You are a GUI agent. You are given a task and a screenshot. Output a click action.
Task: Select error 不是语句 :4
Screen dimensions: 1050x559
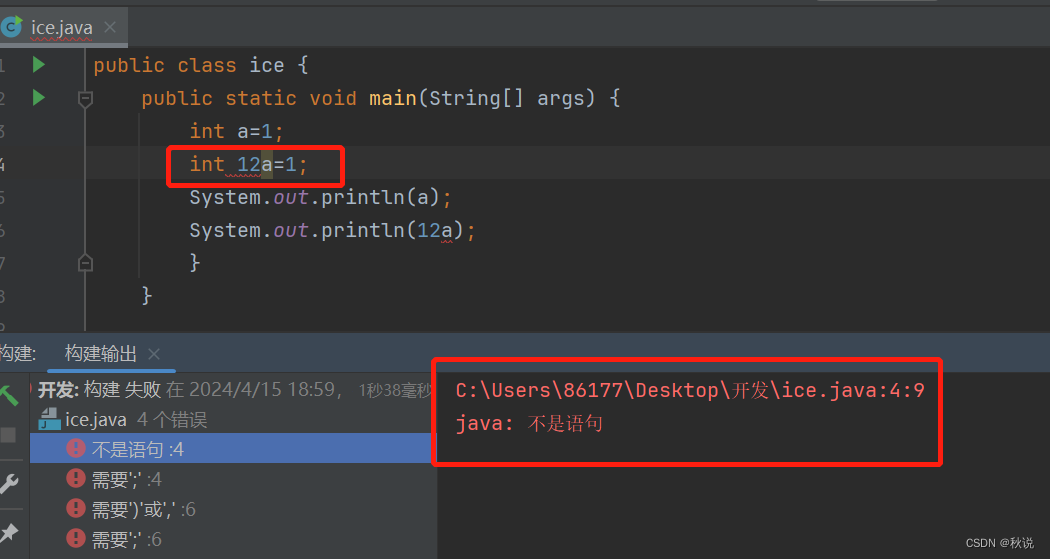tap(233, 449)
